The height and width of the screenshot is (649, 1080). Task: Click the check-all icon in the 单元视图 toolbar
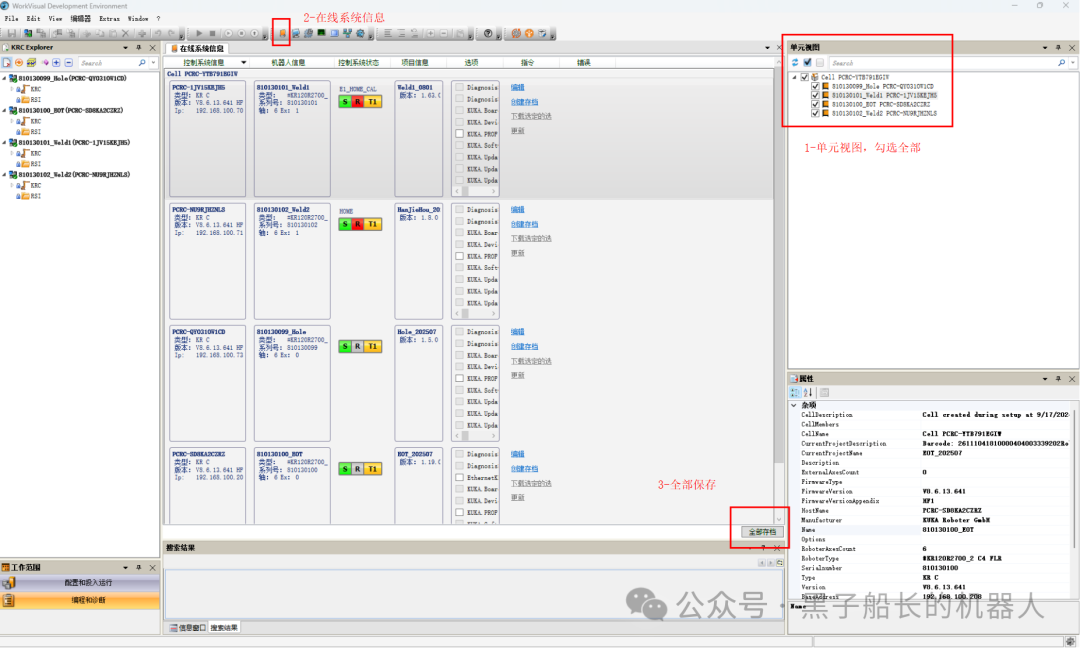[x=808, y=62]
